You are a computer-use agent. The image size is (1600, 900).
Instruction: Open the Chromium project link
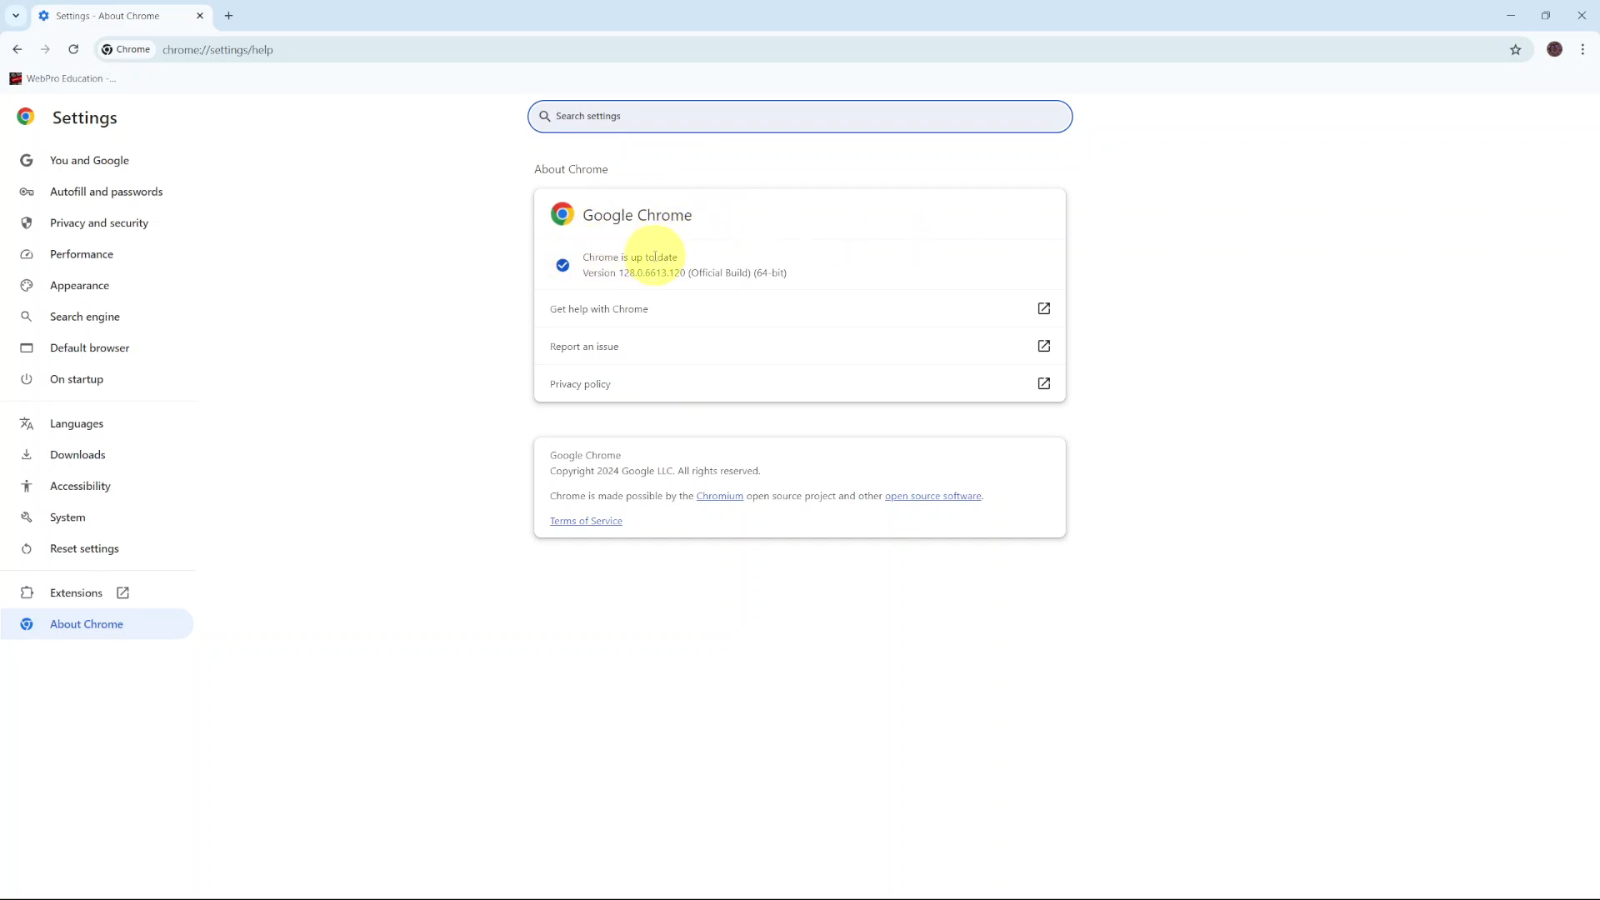pos(720,496)
